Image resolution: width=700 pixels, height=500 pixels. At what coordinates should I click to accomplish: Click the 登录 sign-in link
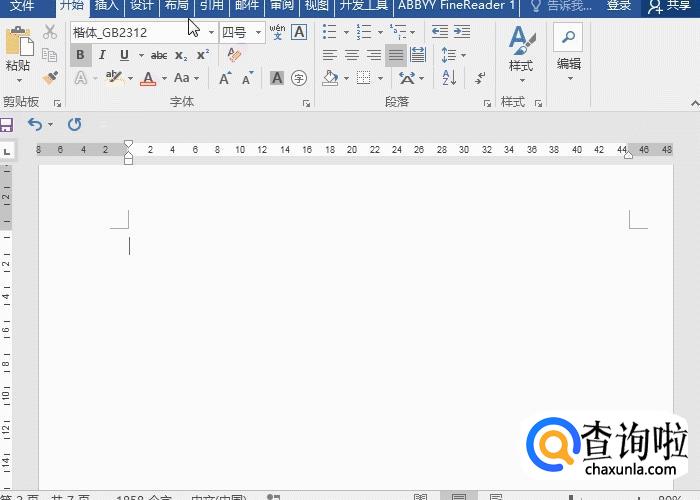(619, 6)
